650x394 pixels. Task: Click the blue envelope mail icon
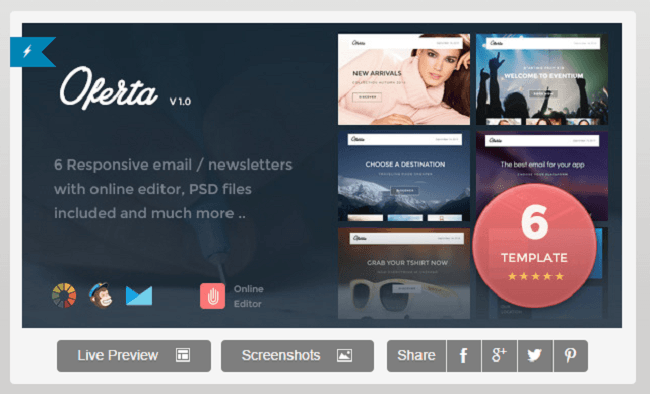pyautogui.click(x=139, y=296)
